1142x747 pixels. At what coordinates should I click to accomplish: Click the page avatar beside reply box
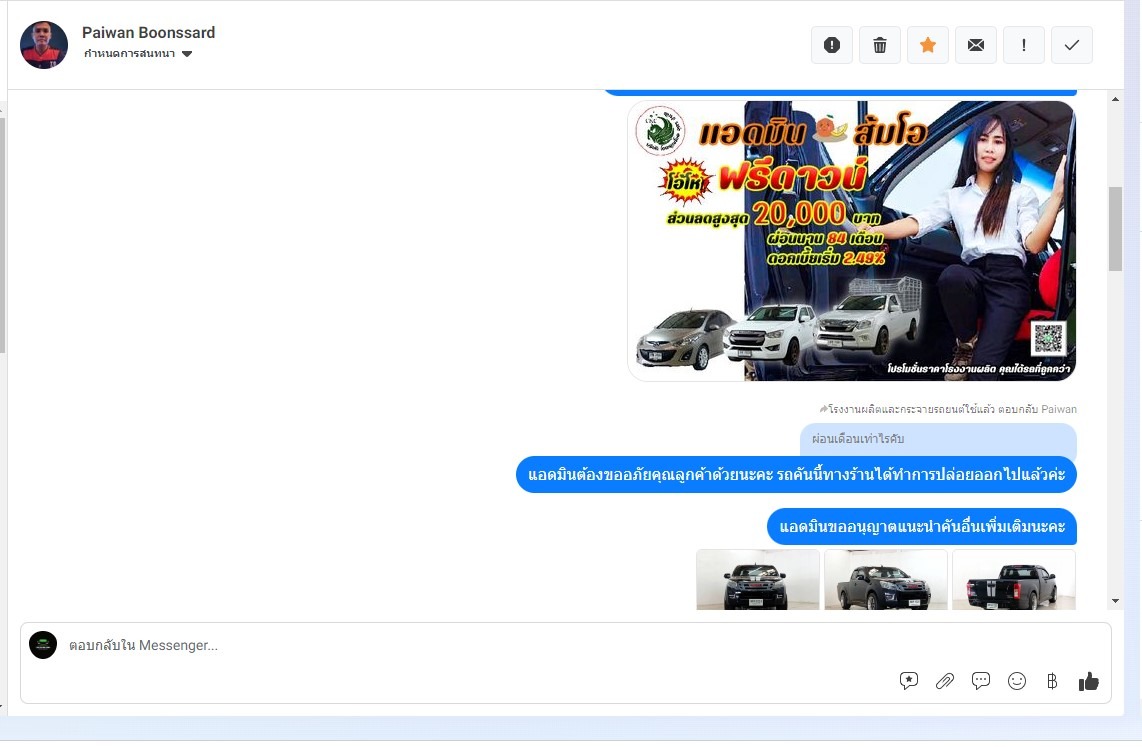(x=43, y=645)
